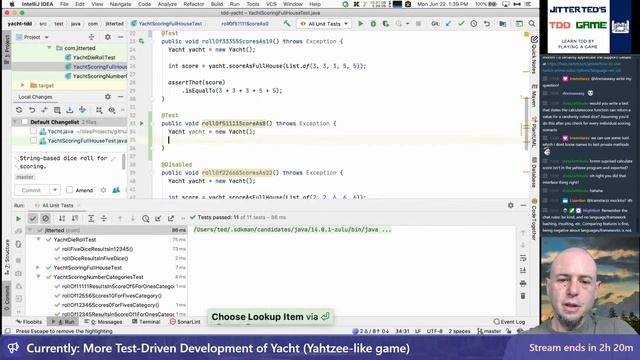Open the Analyze menu
640x360 pixels.
[167, 4]
